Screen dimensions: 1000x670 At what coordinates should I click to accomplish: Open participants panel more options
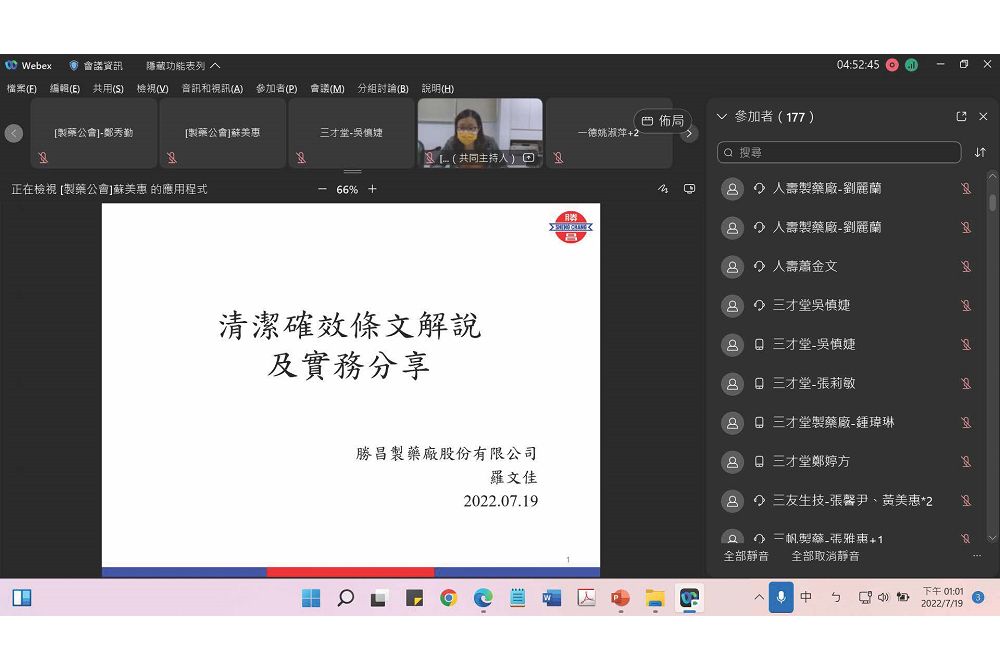976,556
